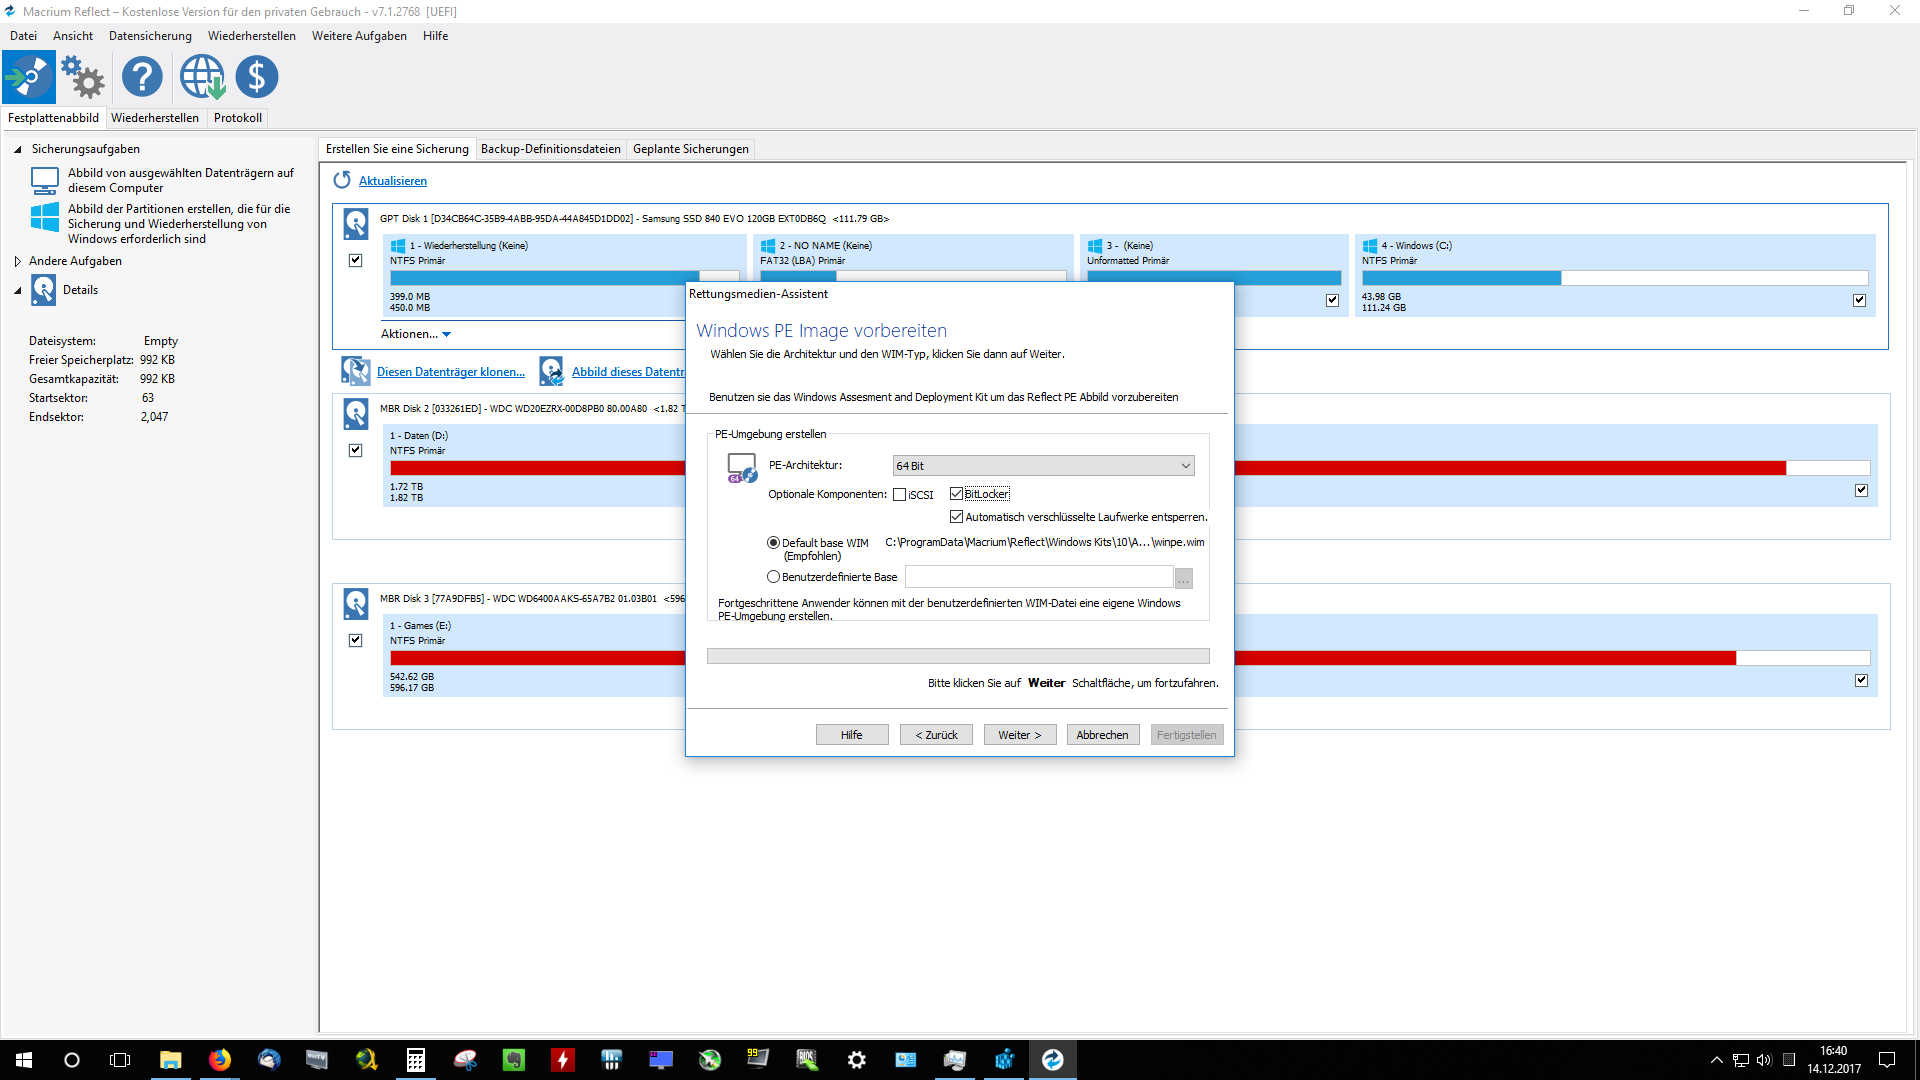Viewport: 1920px width, 1080px height.
Task: Uncheck the BitLocker checkbox
Action: pyautogui.click(x=957, y=494)
